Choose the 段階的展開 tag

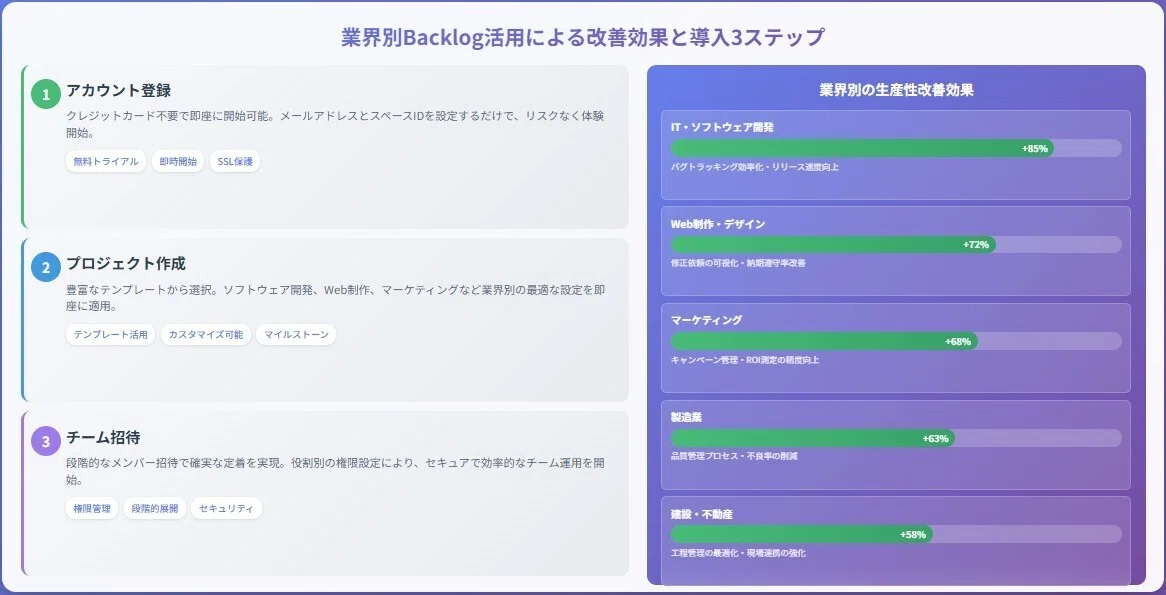(x=155, y=509)
